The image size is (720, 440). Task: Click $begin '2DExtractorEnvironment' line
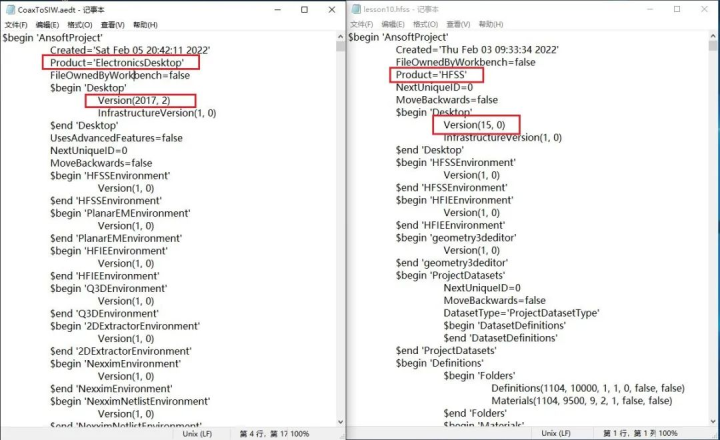tap(125, 327)
